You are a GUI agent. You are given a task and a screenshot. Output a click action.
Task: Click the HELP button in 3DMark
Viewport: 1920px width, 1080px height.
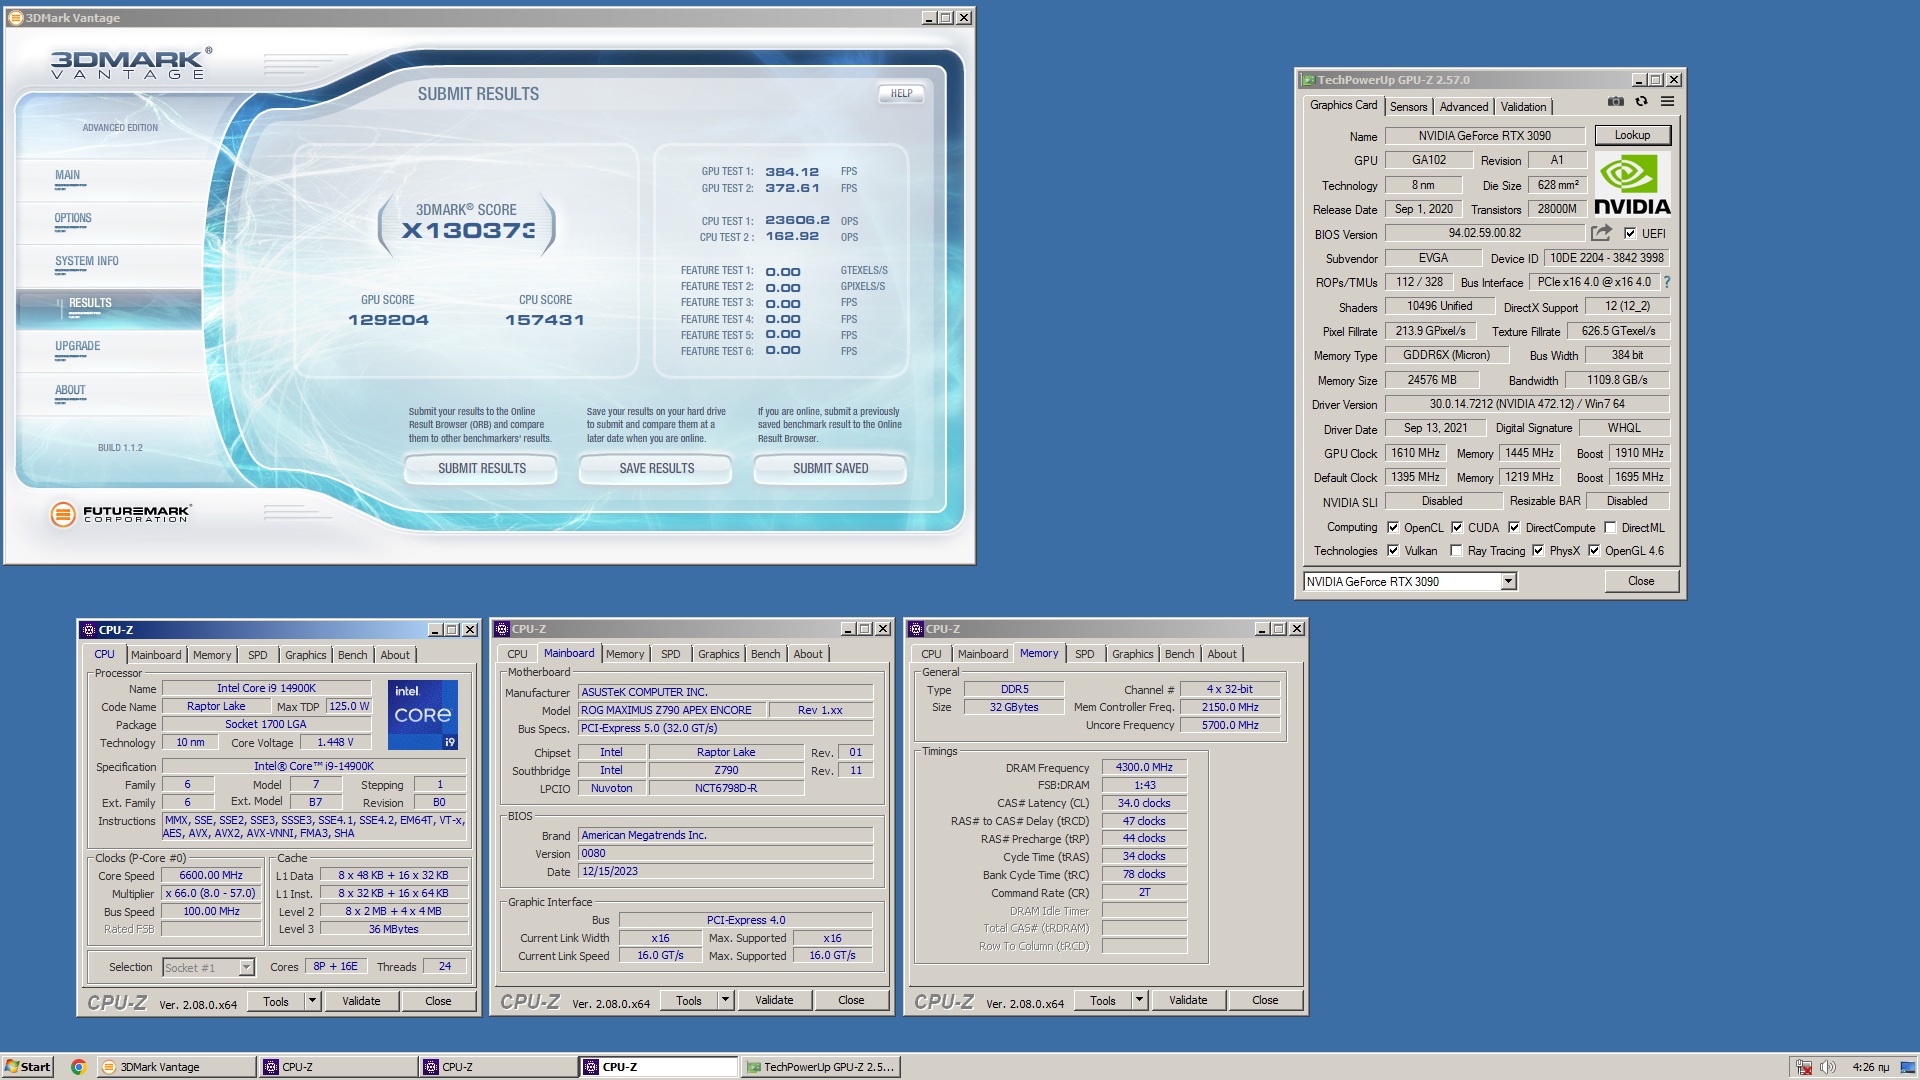click(902, 94)
